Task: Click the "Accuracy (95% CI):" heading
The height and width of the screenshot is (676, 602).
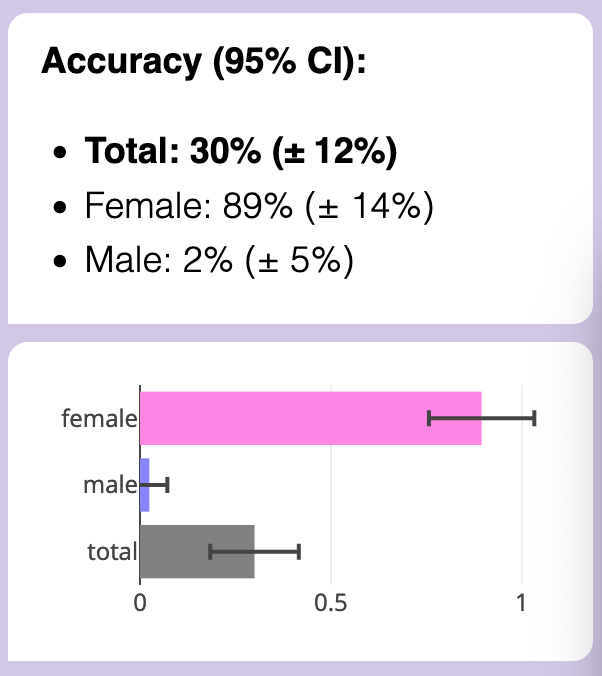Action: pos(204,62)
